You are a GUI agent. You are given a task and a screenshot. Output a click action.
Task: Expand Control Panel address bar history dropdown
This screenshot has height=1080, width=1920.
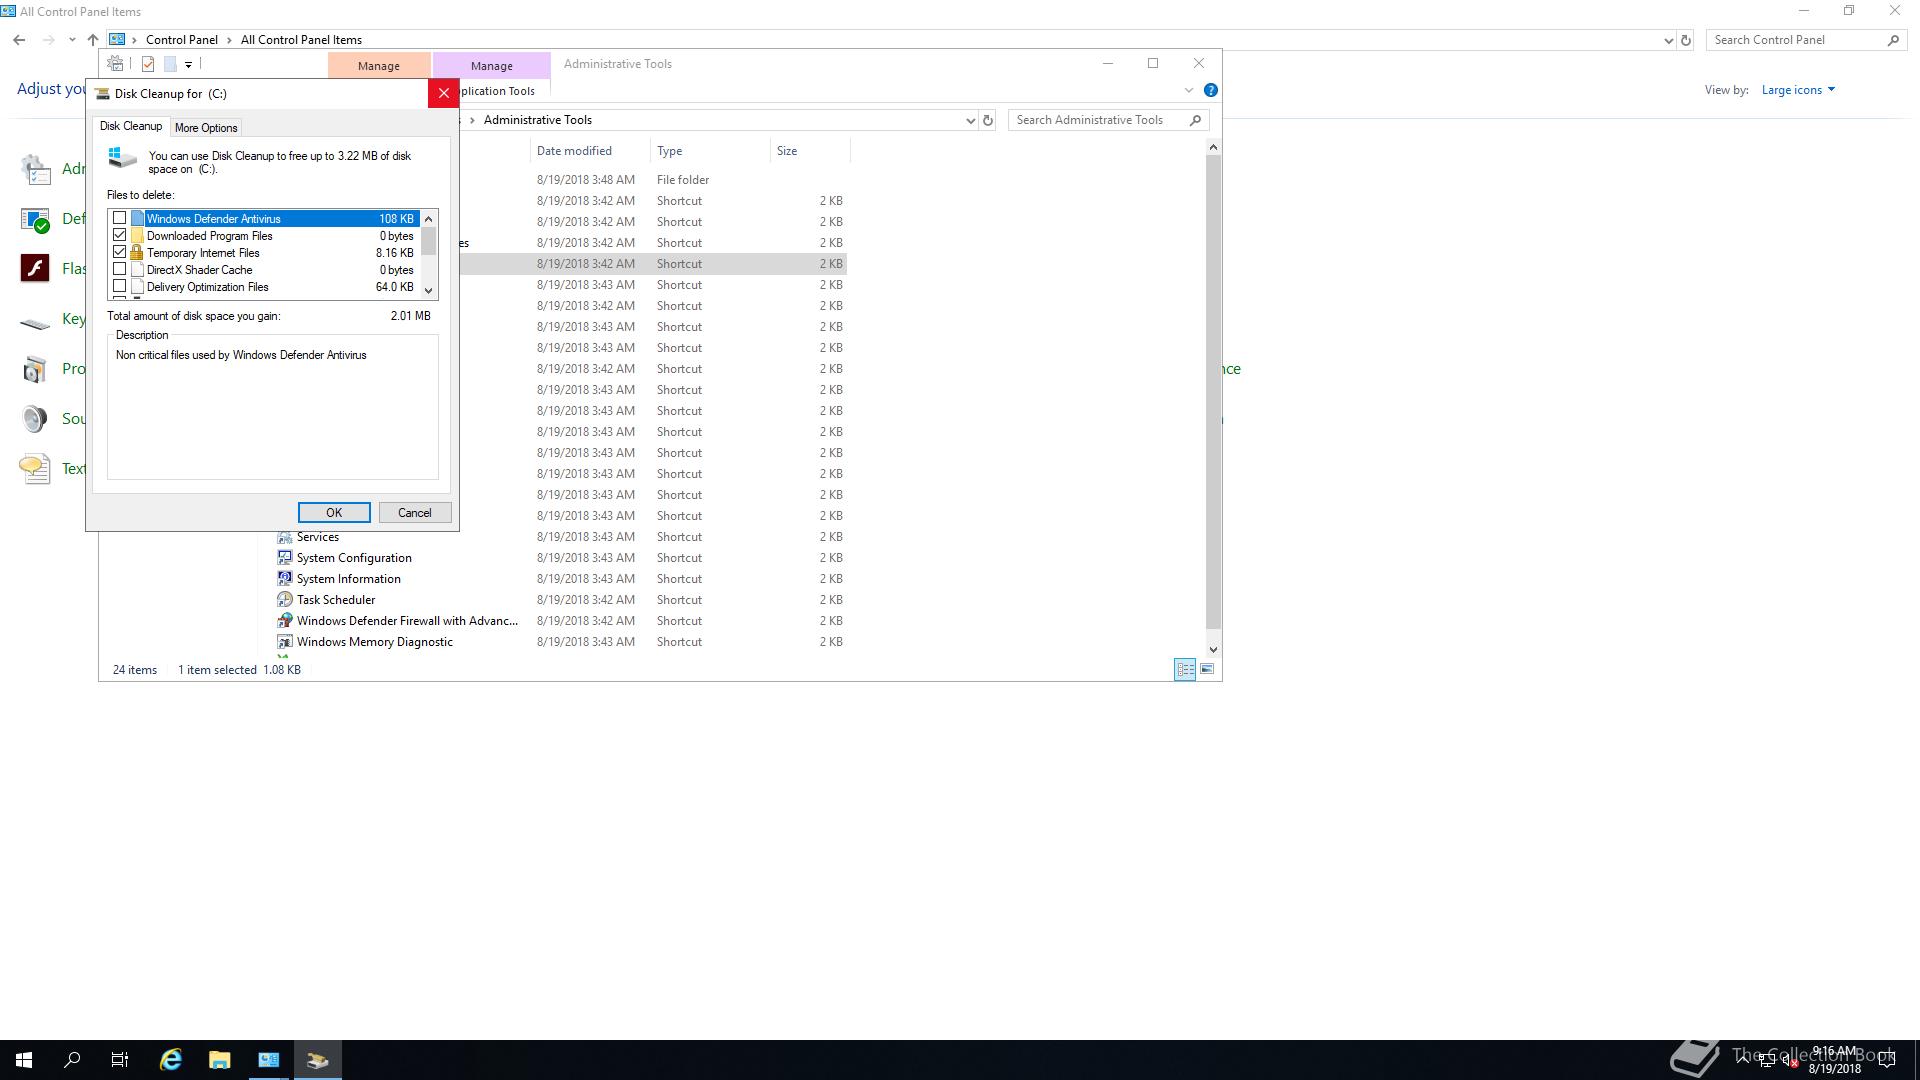pyautogui.click(x=1668, y=41)
